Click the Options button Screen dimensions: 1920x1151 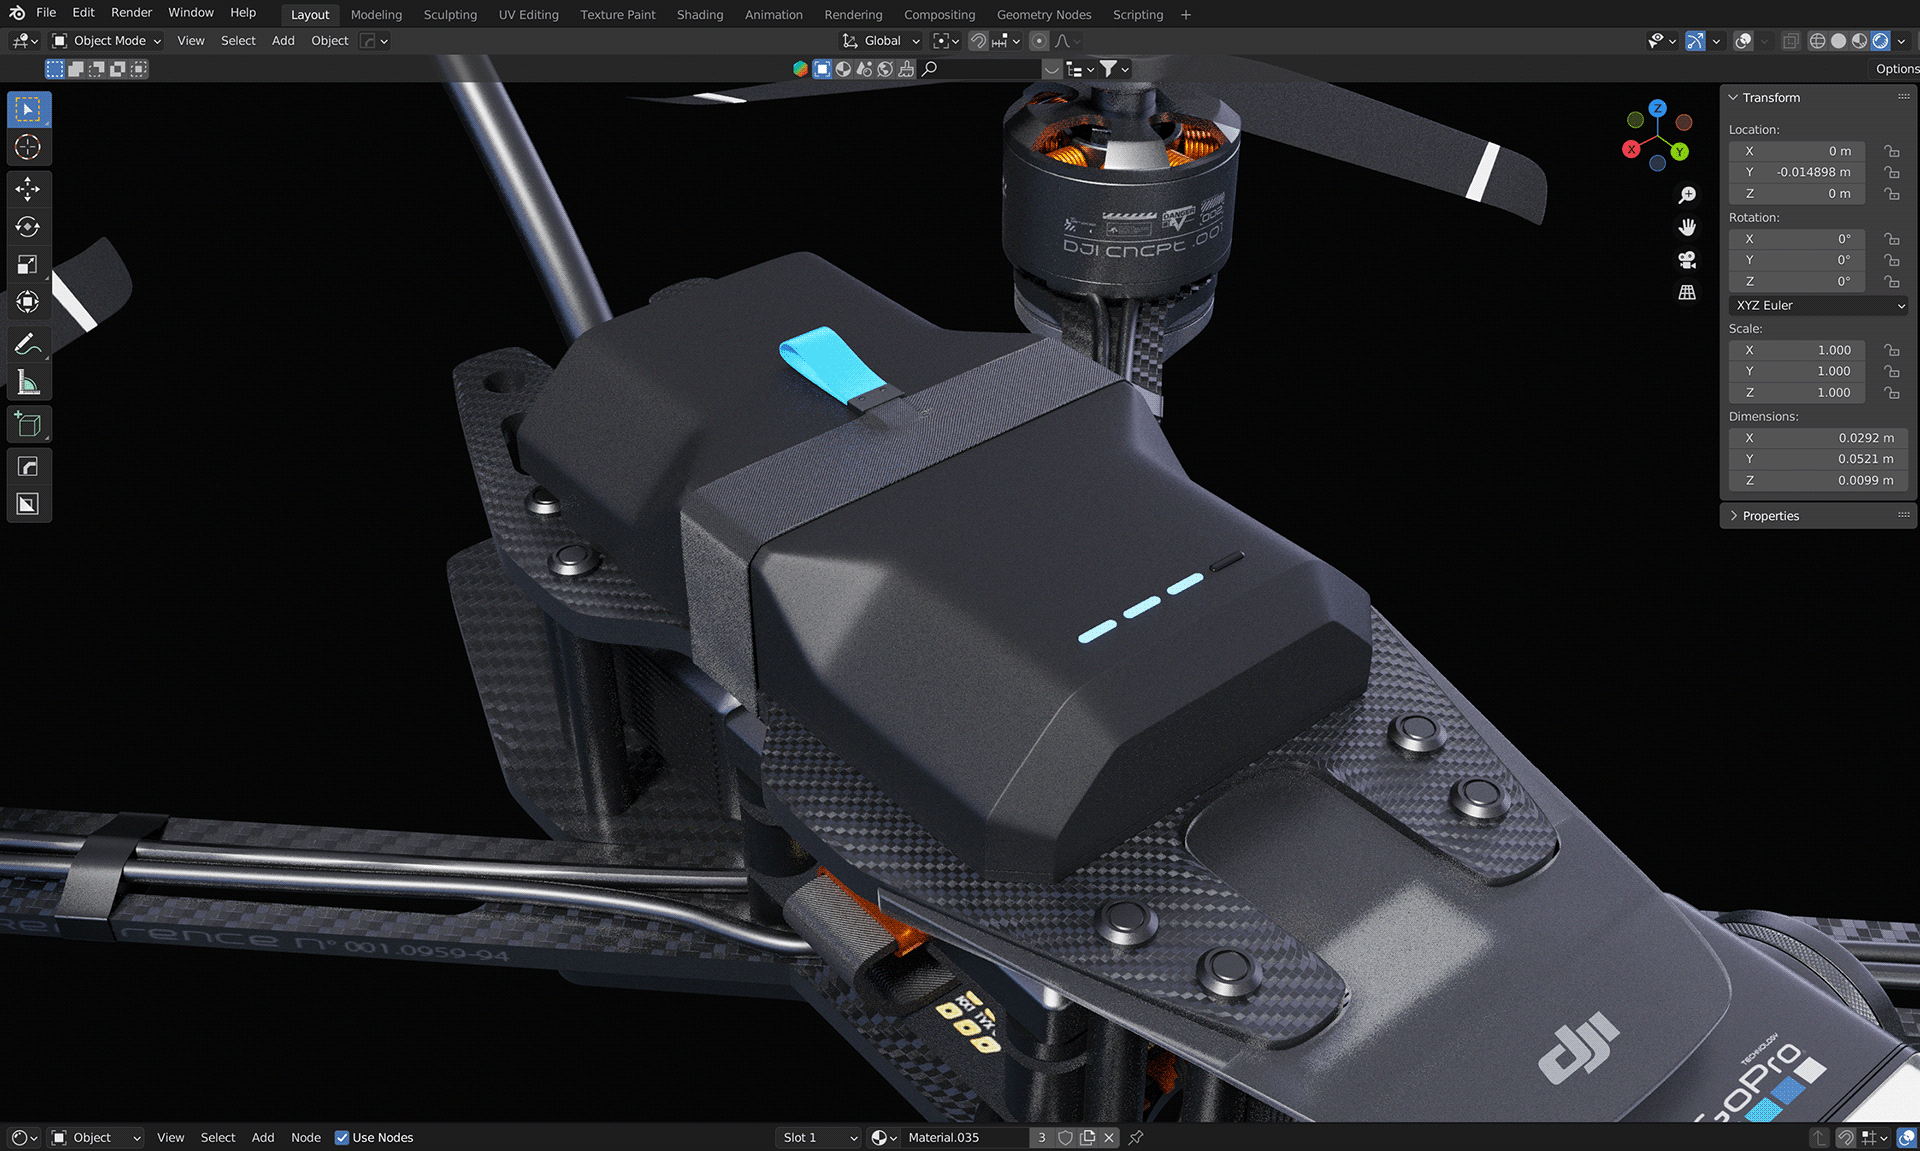pos(1895,68)
